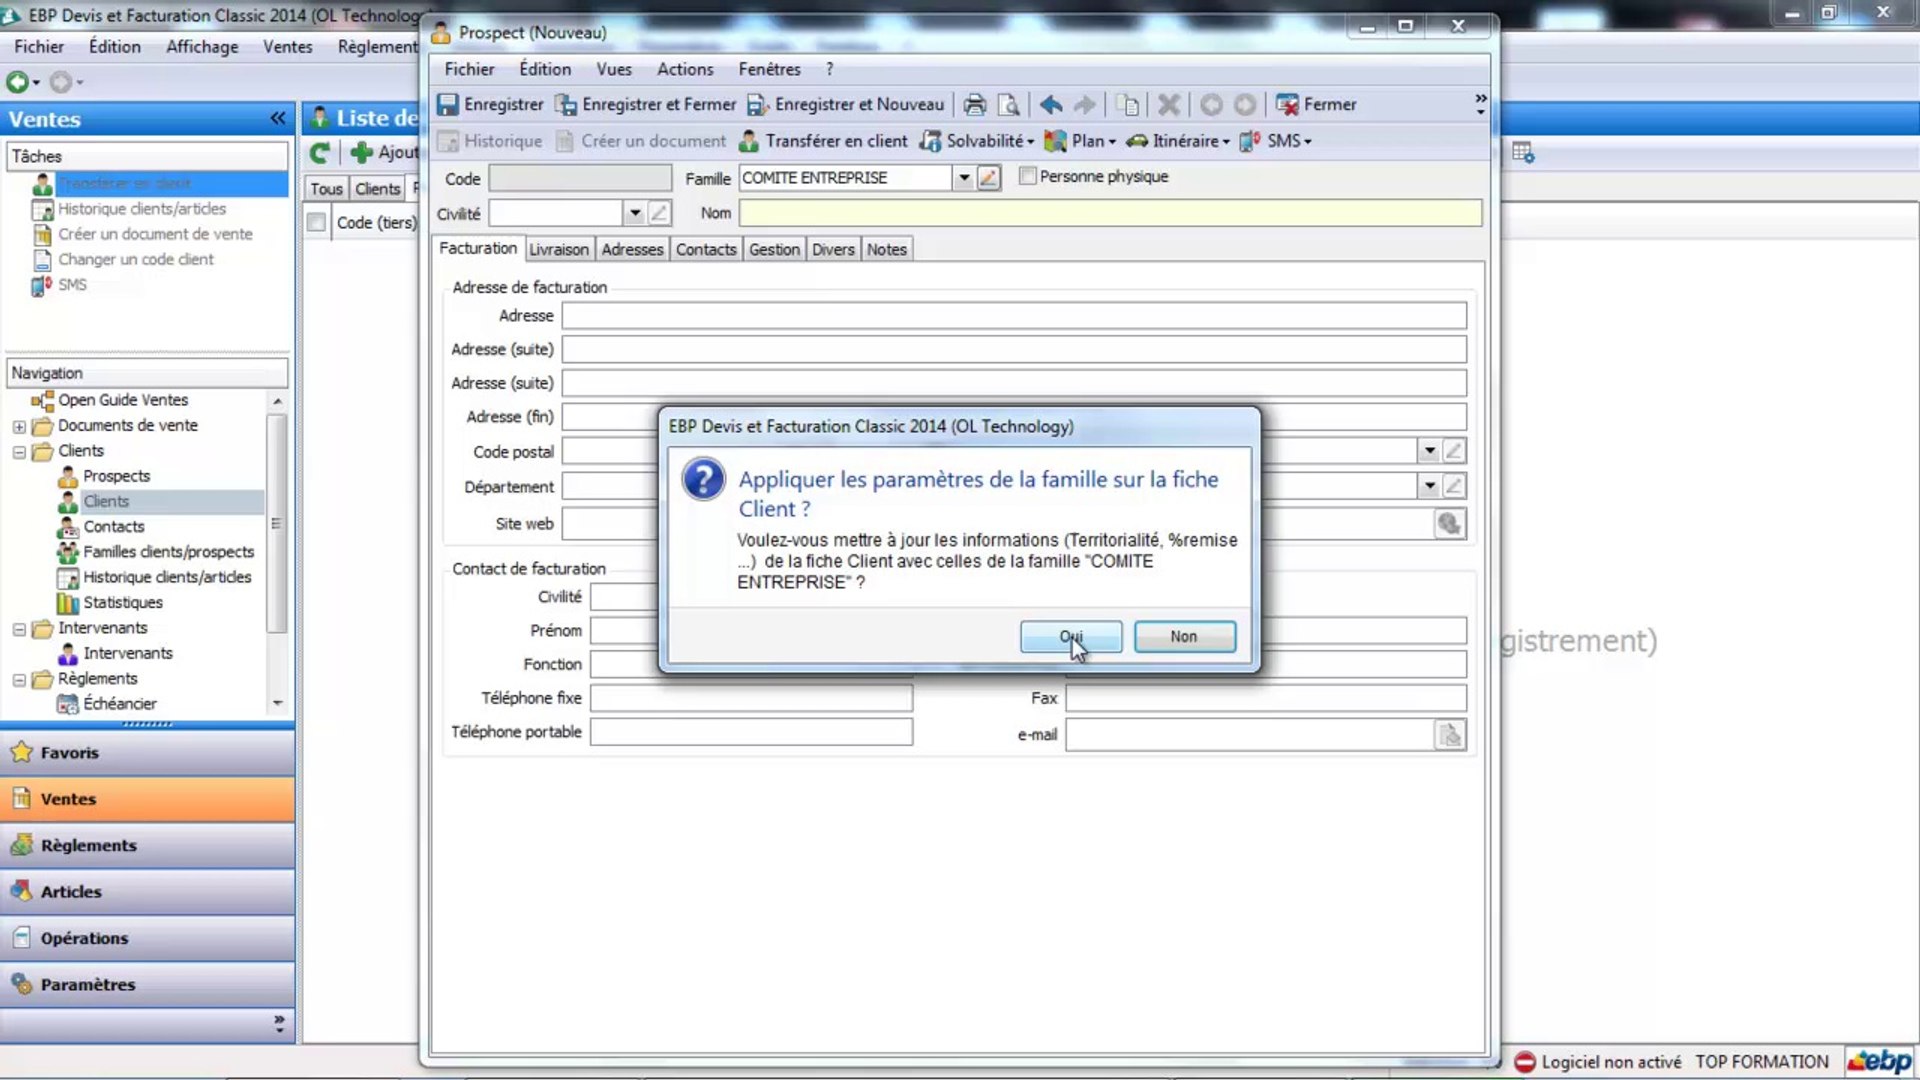Screen dimensions: 1920x1080
Task: Click the Nom input field
Action: 1110,213
